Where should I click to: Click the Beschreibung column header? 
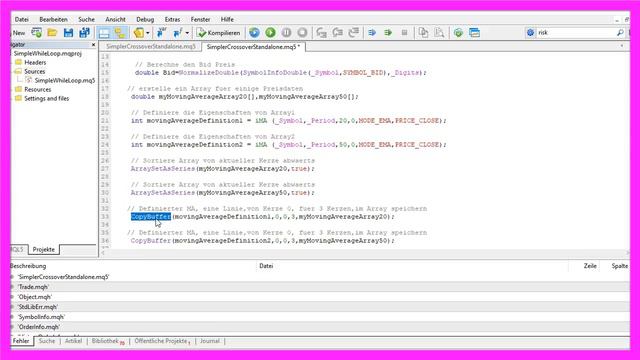pos(28,266)
